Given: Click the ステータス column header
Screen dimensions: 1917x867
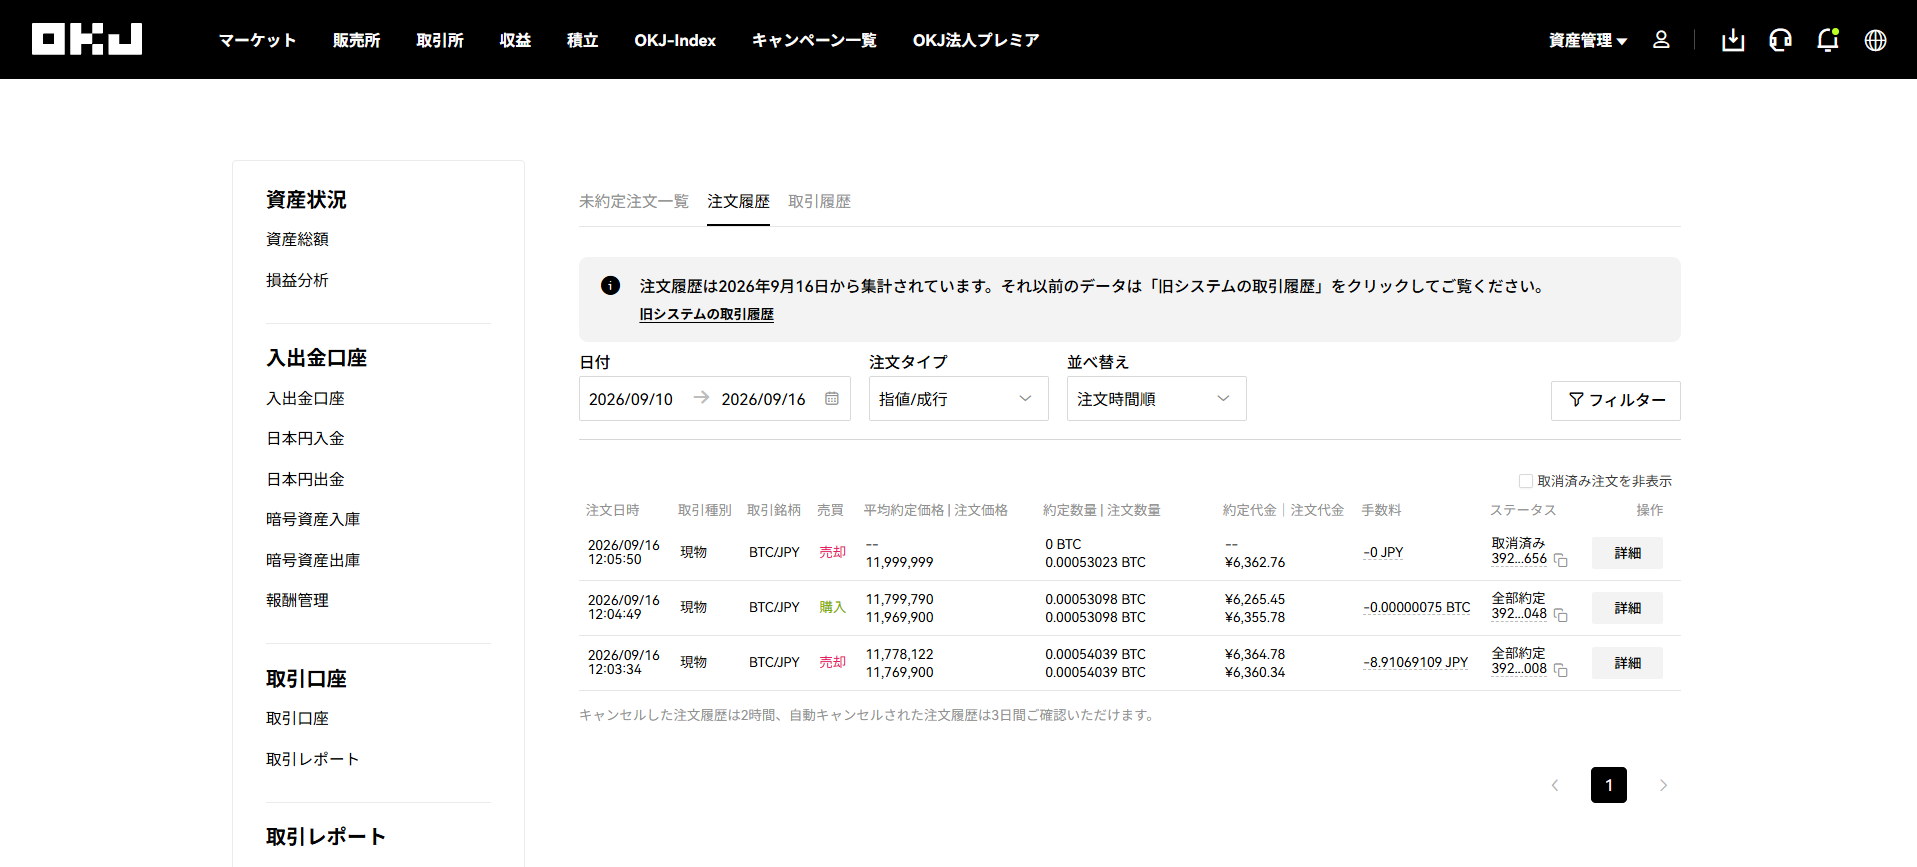Looking at the screenshot, I should [x=1523, y=510].
